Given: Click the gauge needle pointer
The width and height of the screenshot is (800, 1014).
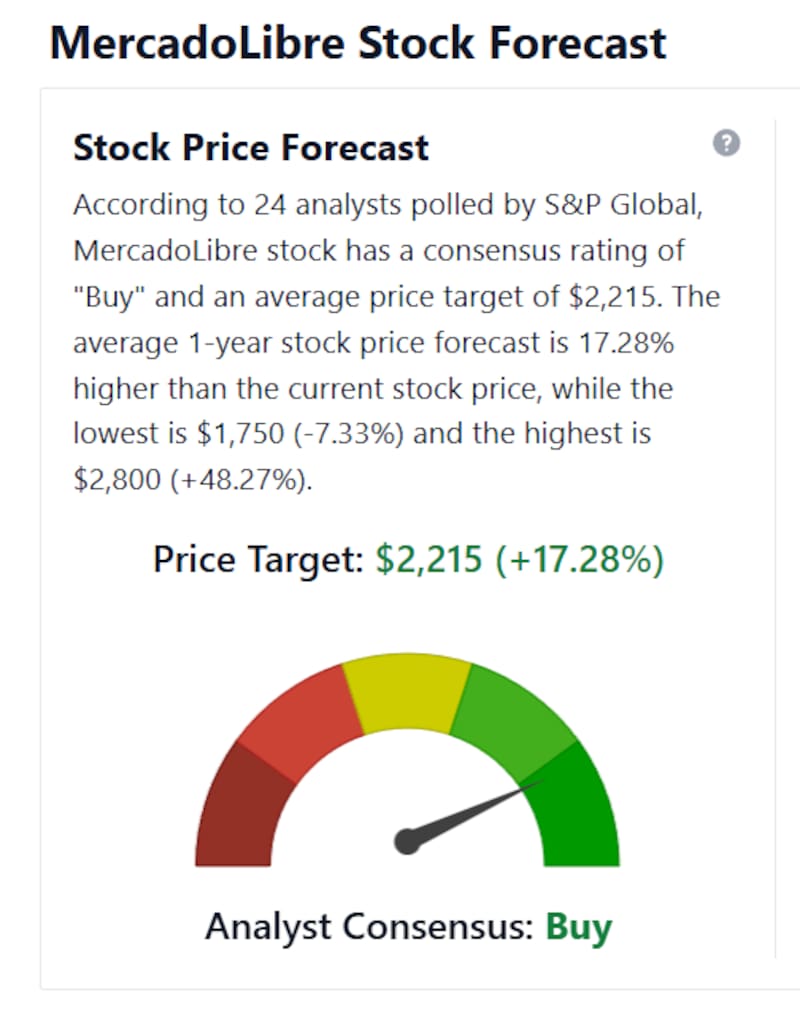Looking at the screenshot, I should tap(475, 812).
